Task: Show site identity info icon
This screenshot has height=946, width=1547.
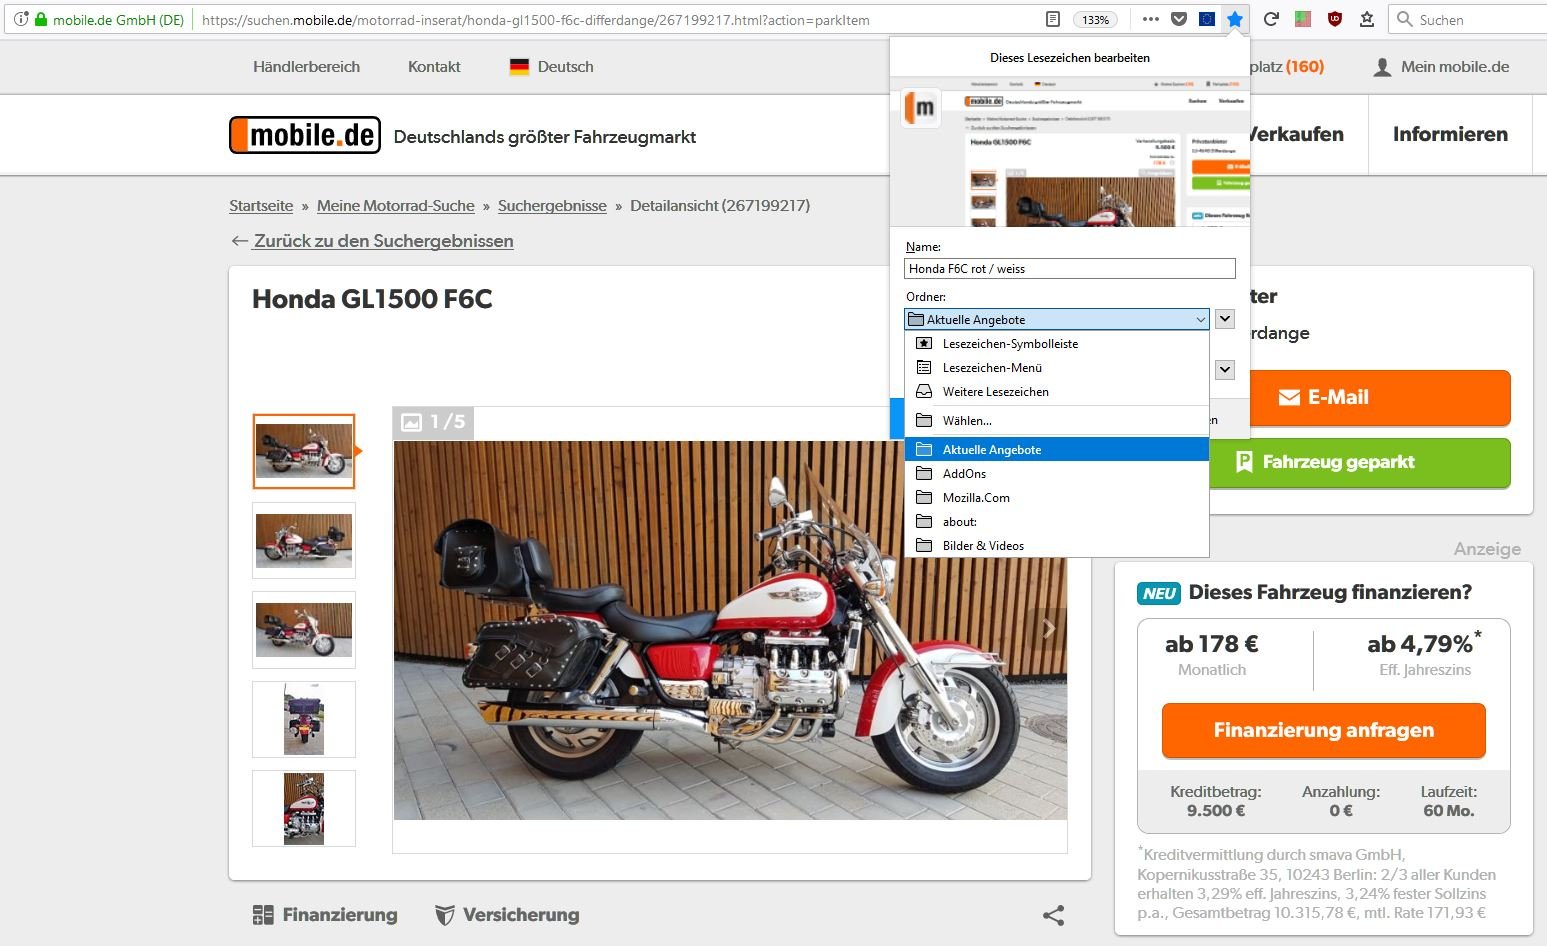Action: click(x=21, y=19)
